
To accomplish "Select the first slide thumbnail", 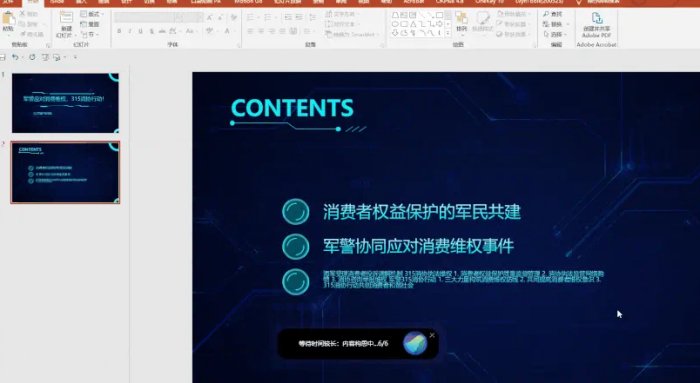I will (65, 103).
